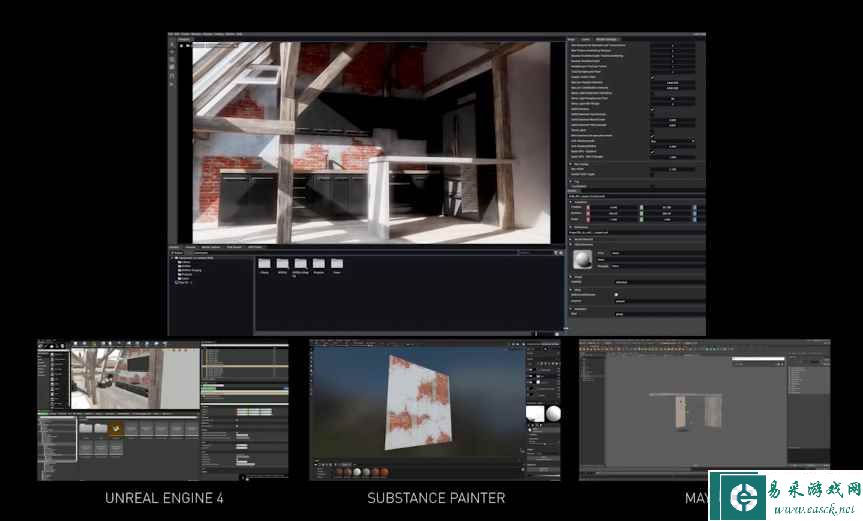Open the leftmost folder in main window content browser
The image size is (863, 521).
(x=264, y=265)
